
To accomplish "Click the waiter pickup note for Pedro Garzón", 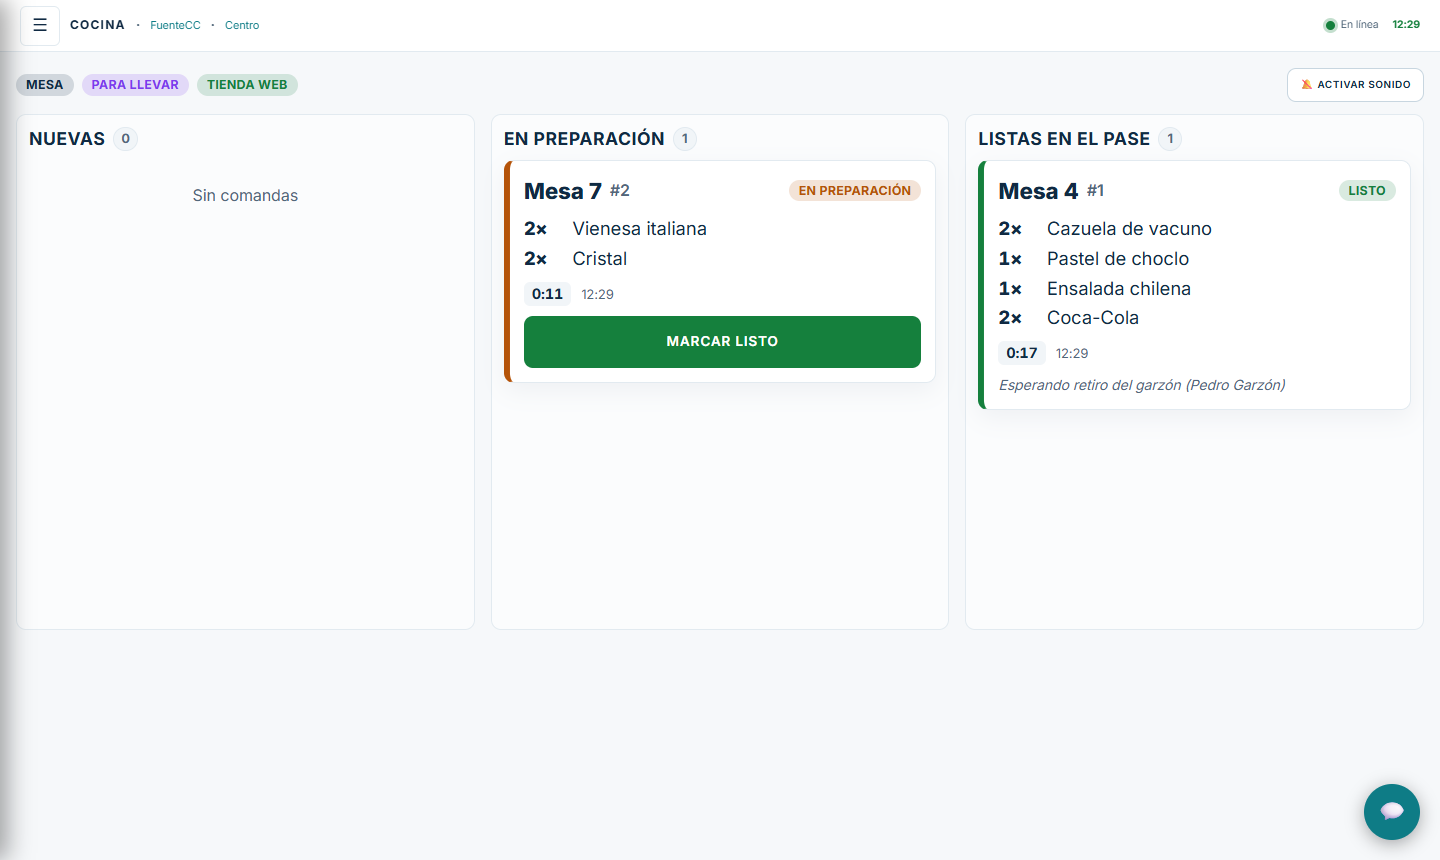I will (1142, 385).
